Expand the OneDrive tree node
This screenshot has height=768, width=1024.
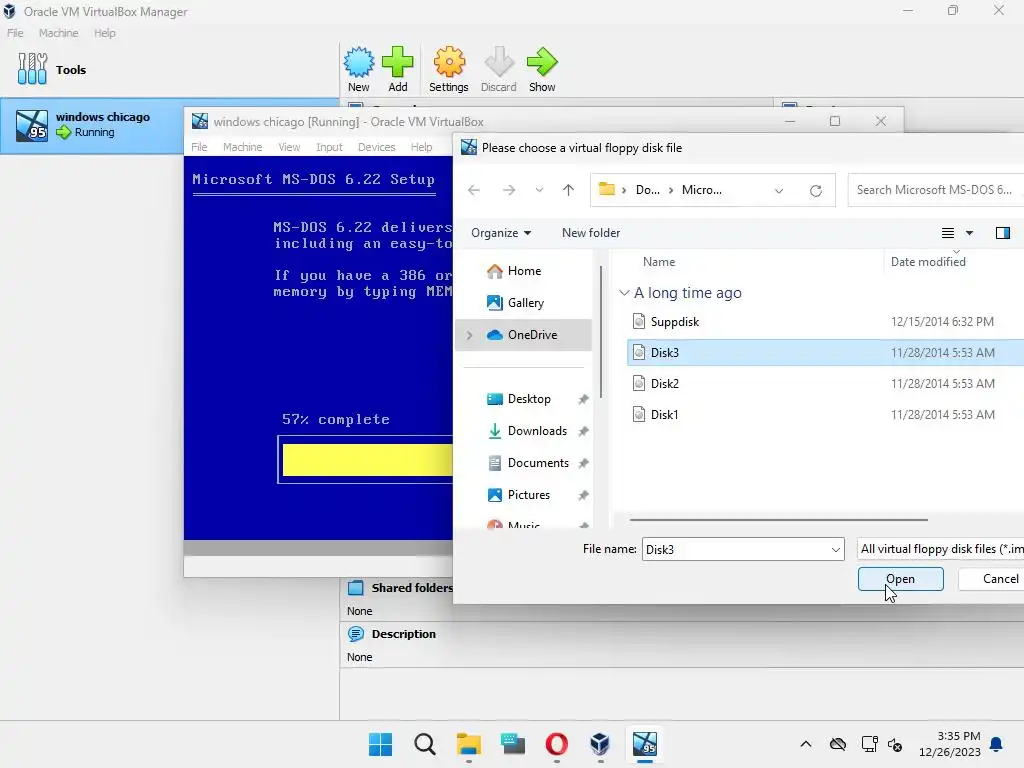pos(469,335)
